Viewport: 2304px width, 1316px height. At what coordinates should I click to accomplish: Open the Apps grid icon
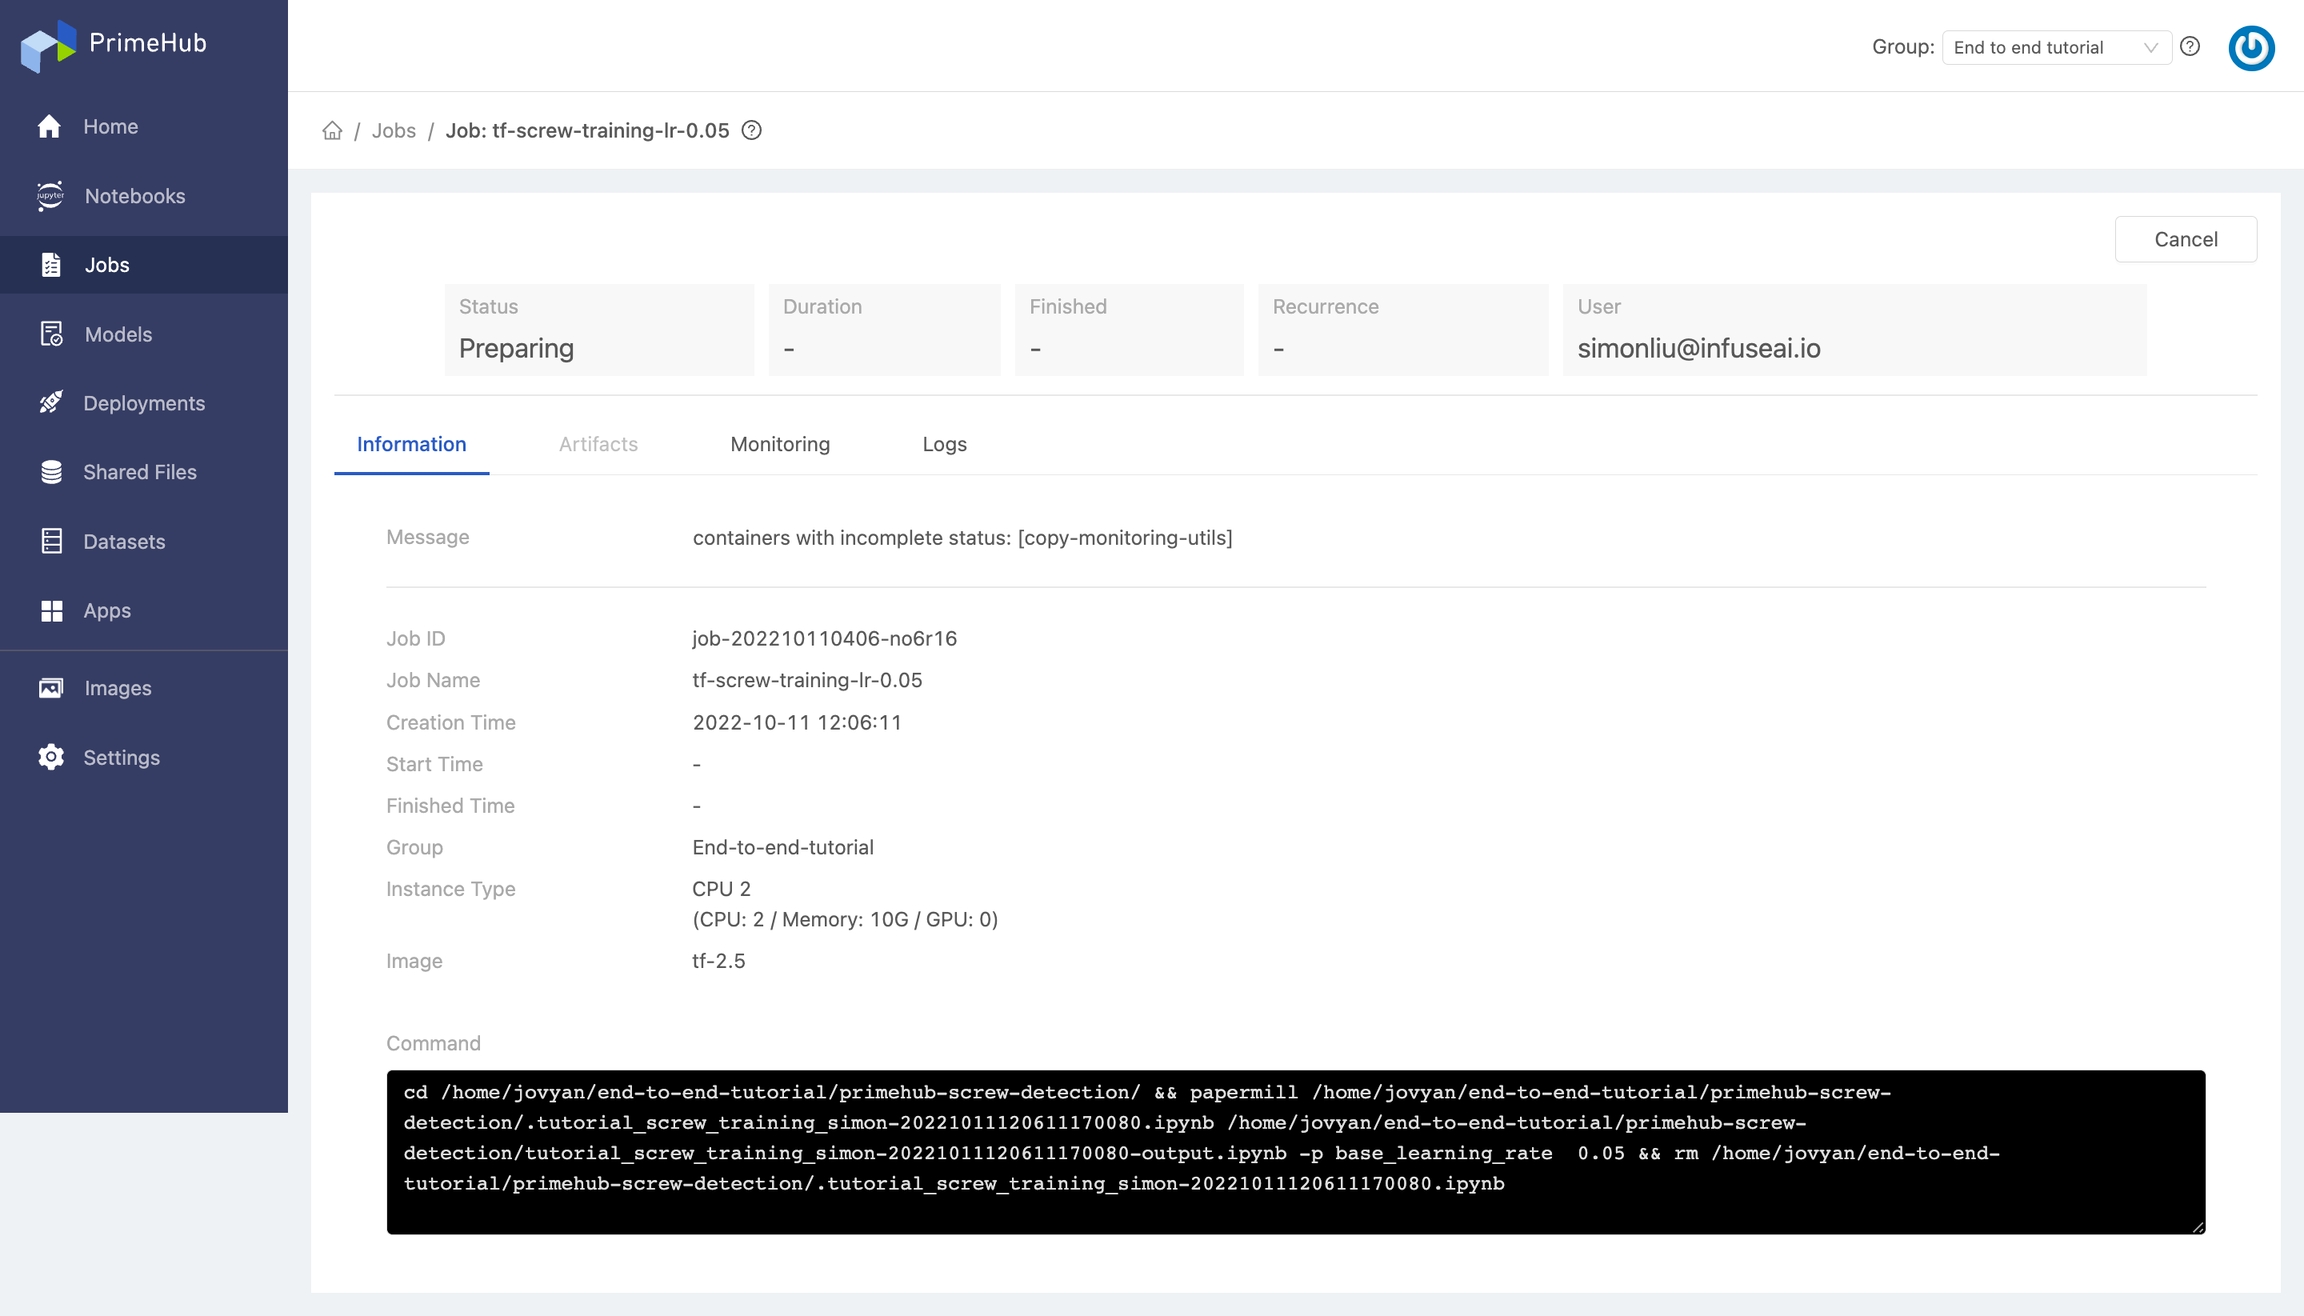(x=51, y=610)
